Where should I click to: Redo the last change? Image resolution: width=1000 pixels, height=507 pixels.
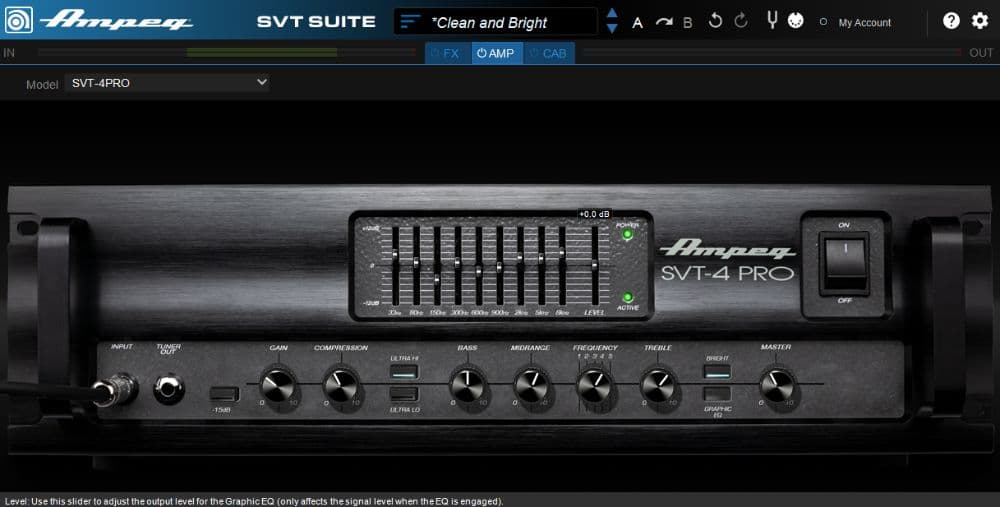tap(740, 21)
